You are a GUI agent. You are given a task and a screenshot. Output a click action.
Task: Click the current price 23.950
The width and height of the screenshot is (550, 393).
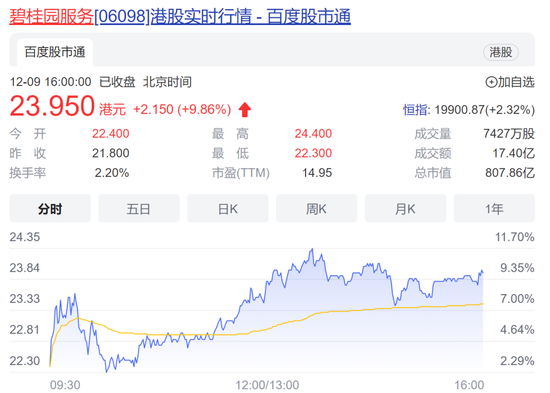tap(52, 106)
